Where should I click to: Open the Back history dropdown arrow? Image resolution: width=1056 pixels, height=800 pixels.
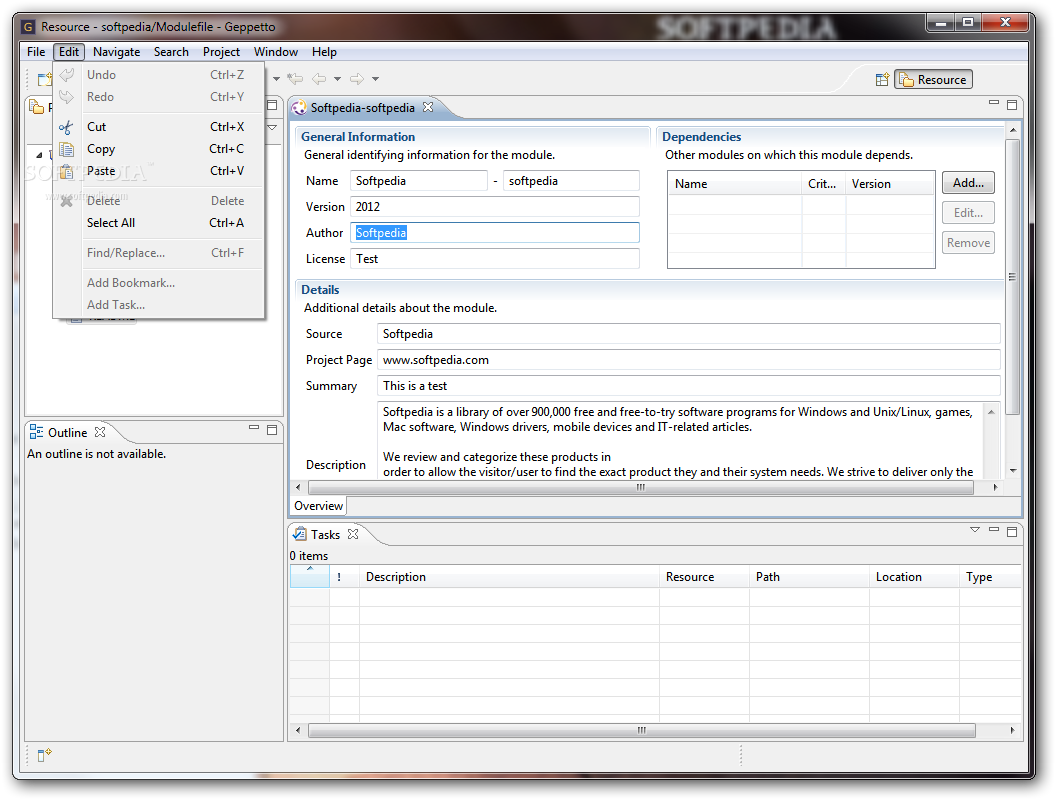(x=337, y=79)
